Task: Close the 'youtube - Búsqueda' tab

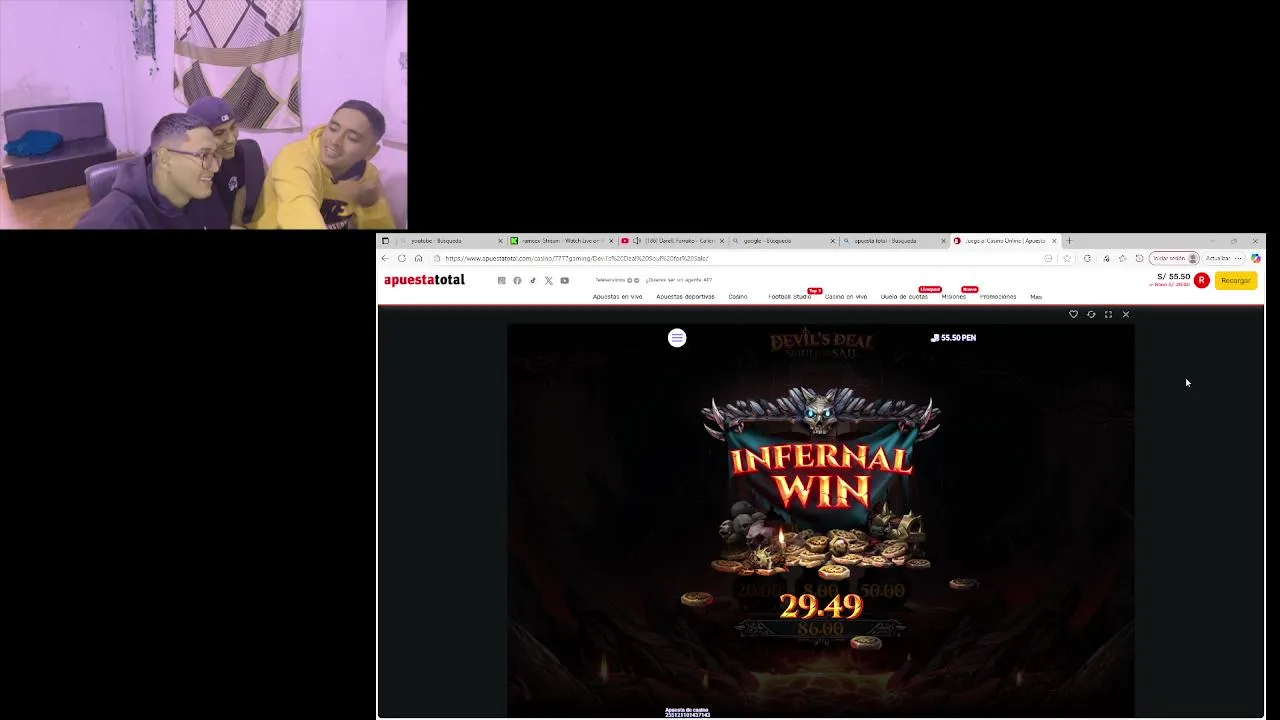Action: [500, 241]
